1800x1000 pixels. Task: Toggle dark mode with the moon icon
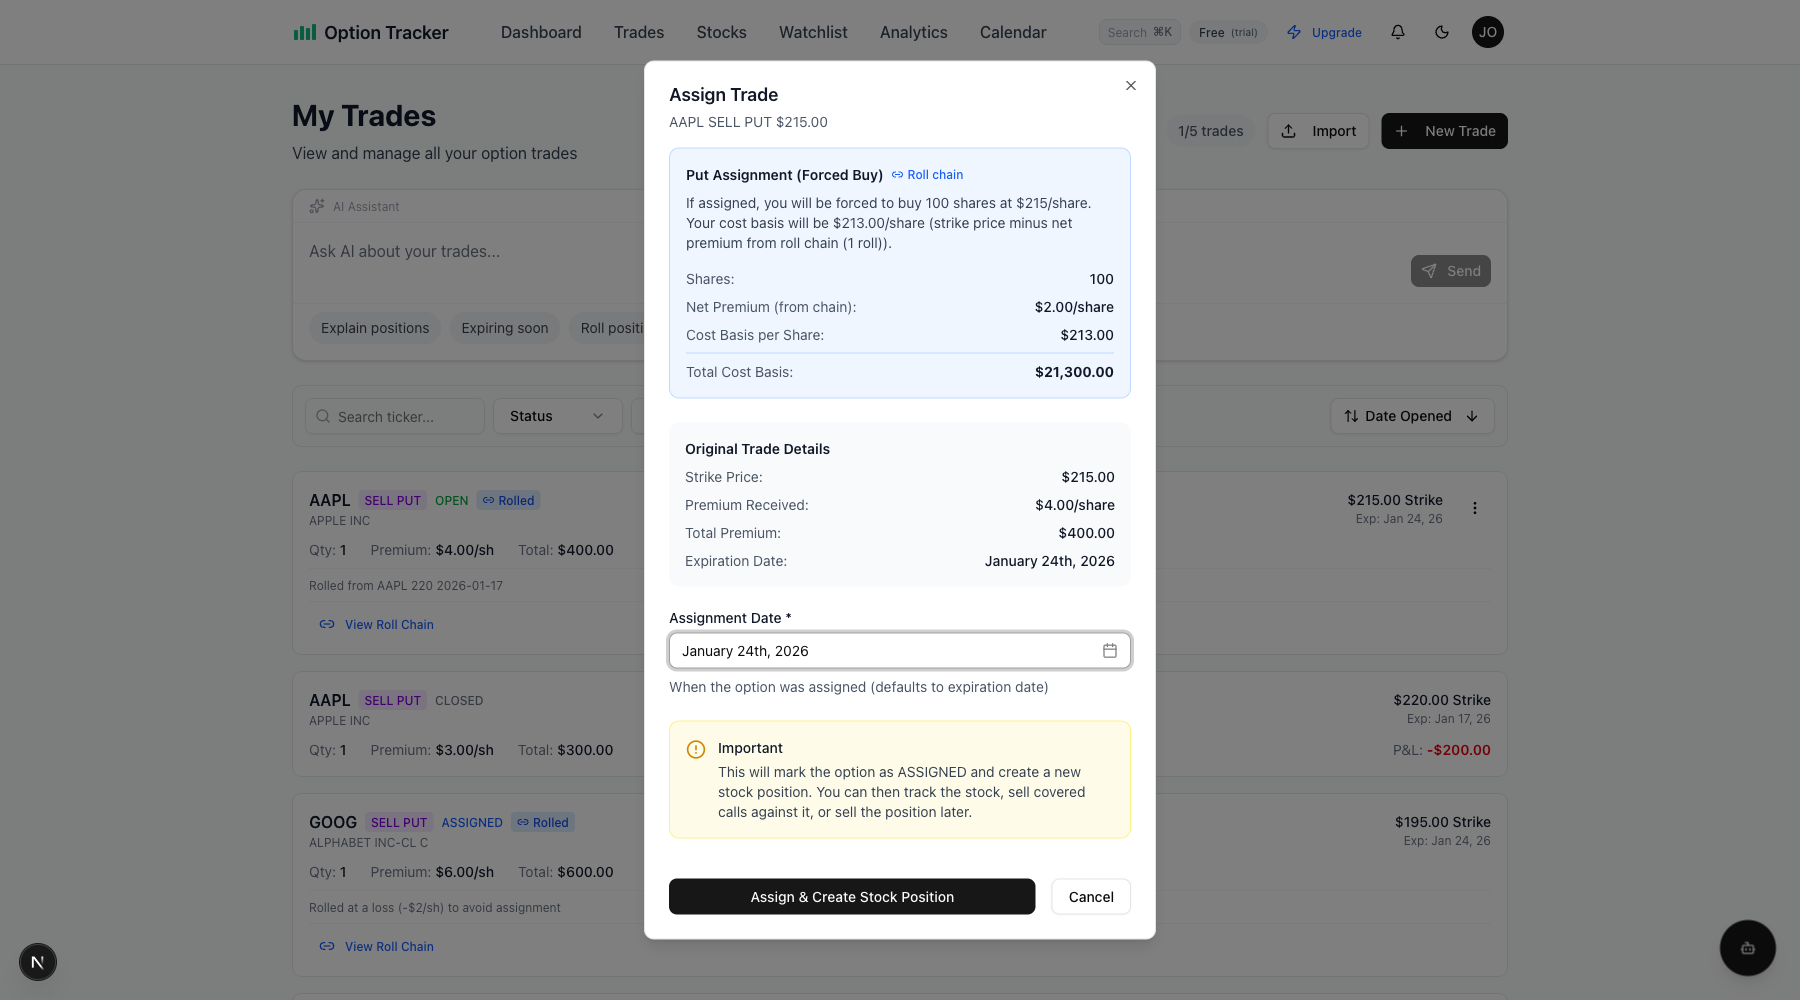[x=1441, y=32]
